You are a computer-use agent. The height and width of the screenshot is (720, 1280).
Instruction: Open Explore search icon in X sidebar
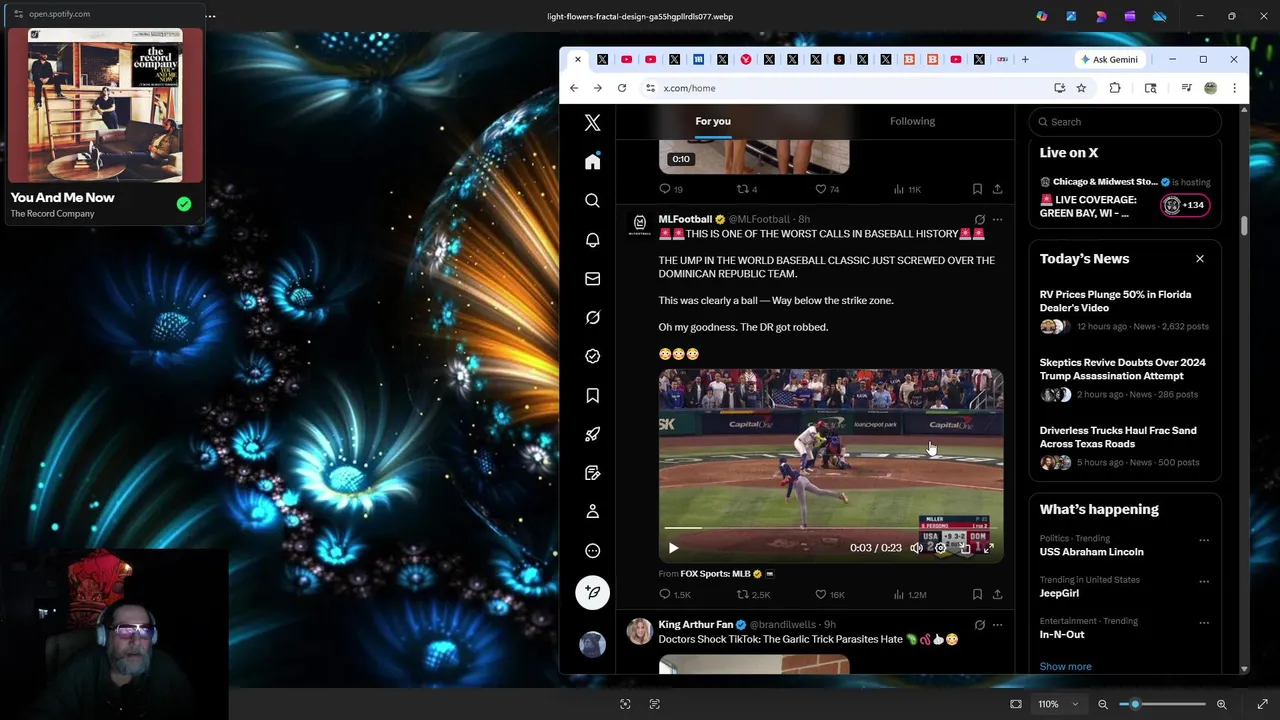(x=592, y=200)
